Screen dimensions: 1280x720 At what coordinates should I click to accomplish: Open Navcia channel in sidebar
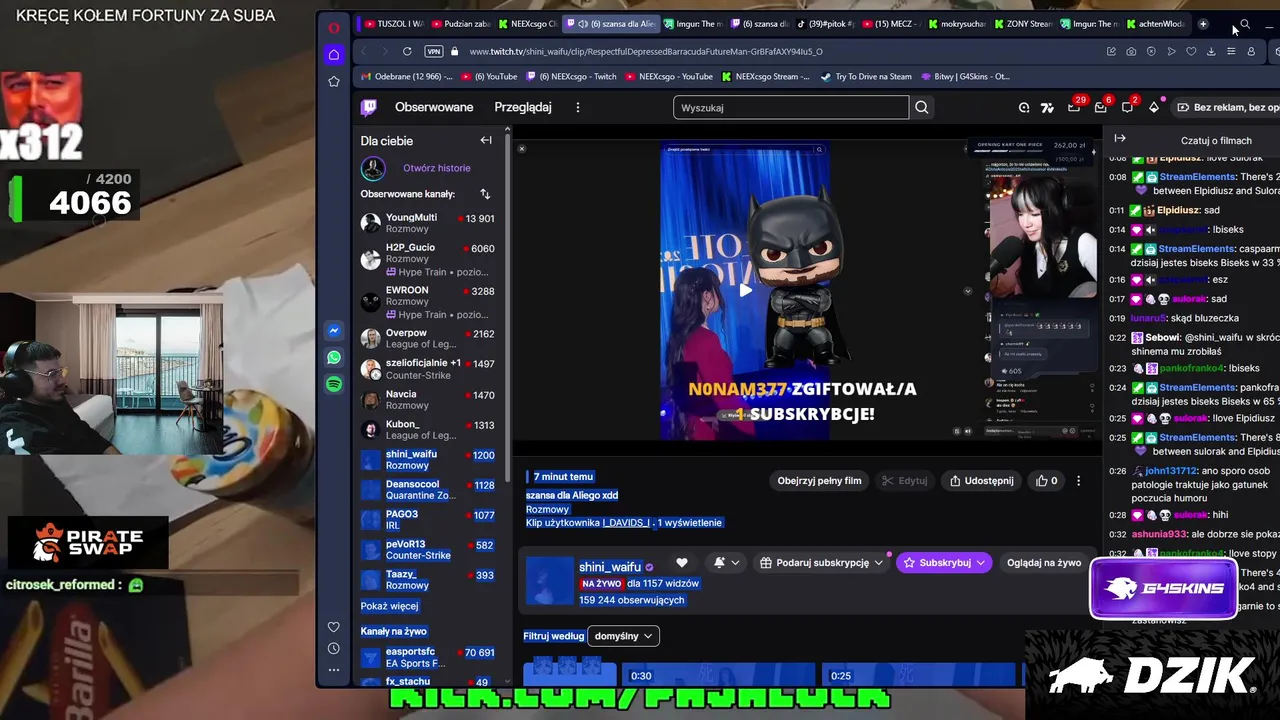point(428,399)
